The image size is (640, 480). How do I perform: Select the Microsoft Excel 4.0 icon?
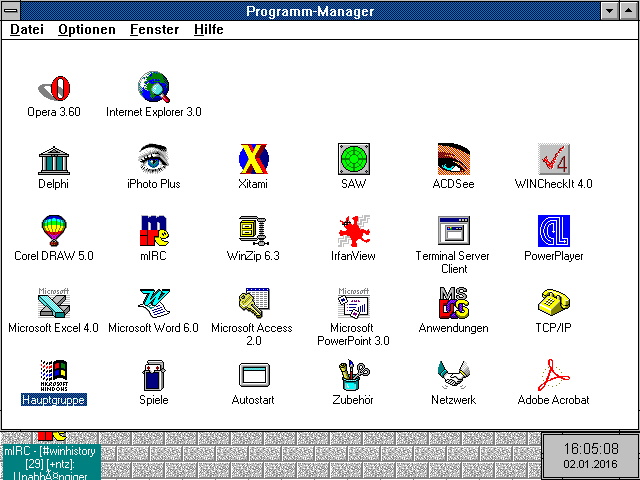(x=53, y=303)
